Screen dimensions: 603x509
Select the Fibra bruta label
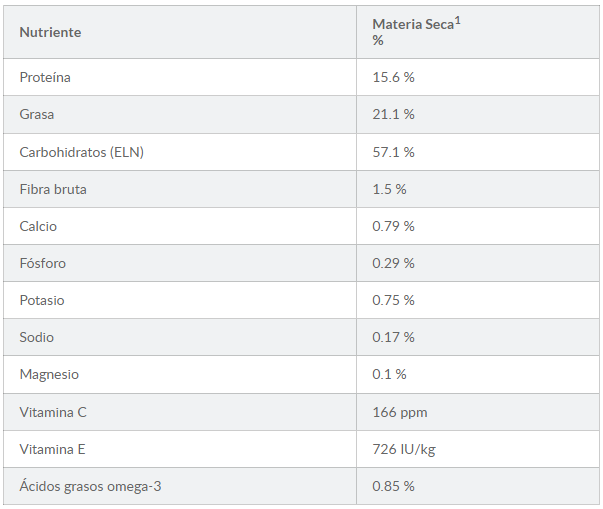point(53,189)
